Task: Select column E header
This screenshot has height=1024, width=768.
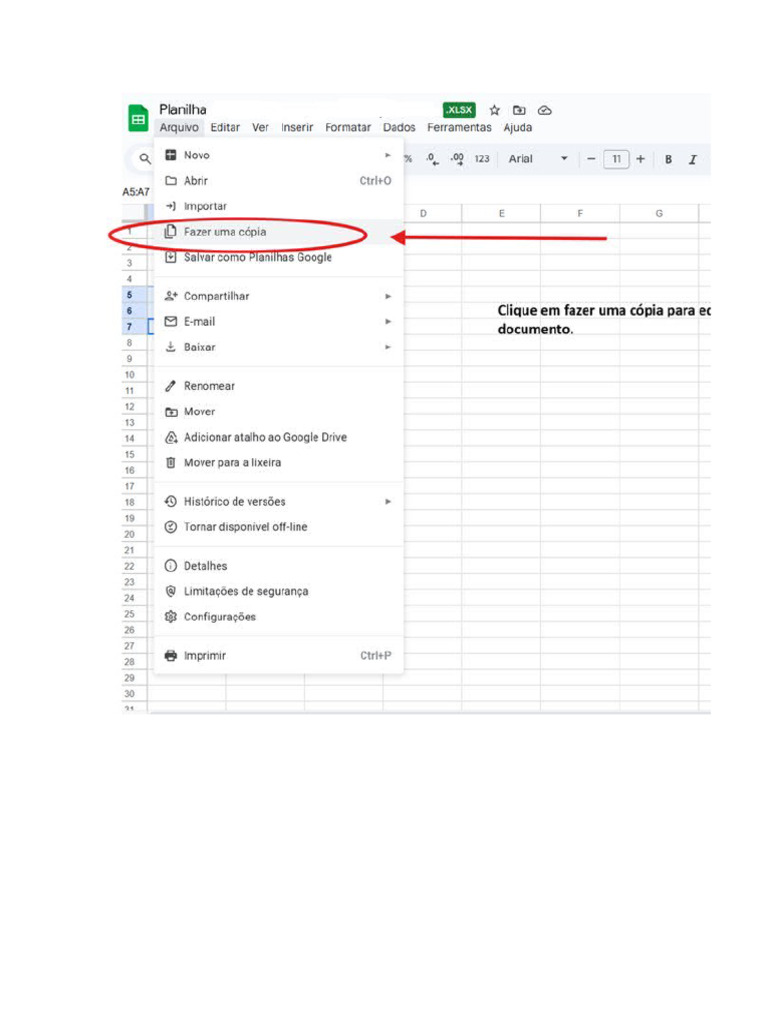Action: point(502,214)
